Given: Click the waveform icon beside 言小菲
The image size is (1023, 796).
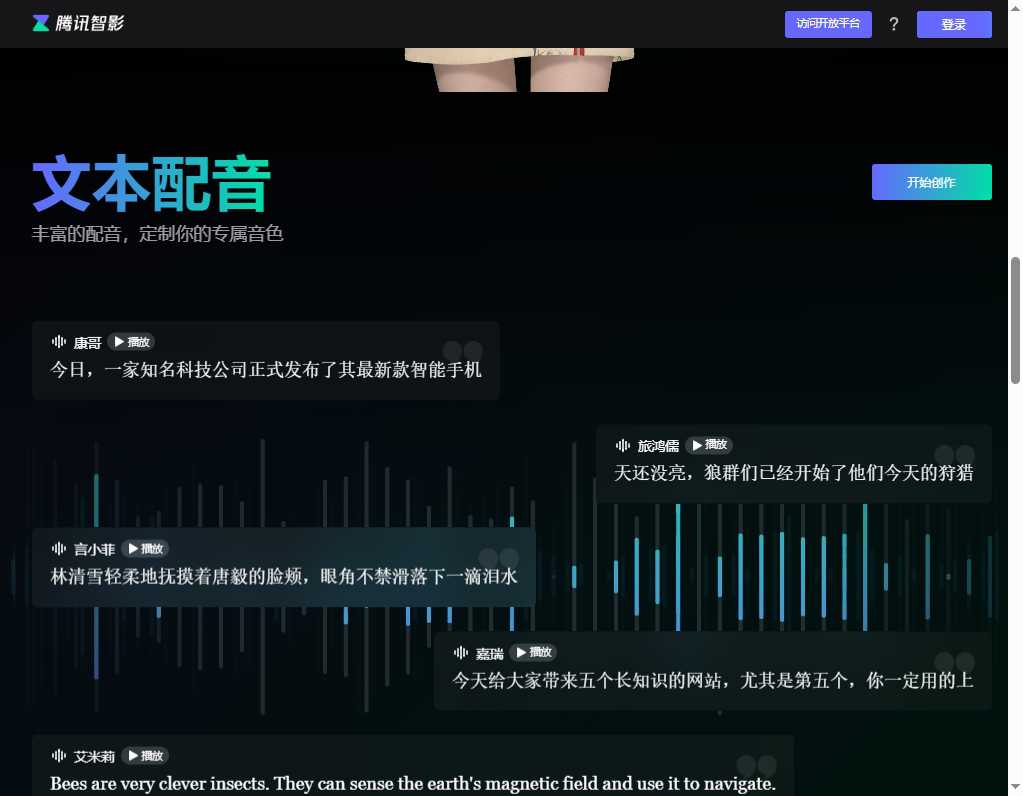Looking at the screenshot, I should pos(59,548).
